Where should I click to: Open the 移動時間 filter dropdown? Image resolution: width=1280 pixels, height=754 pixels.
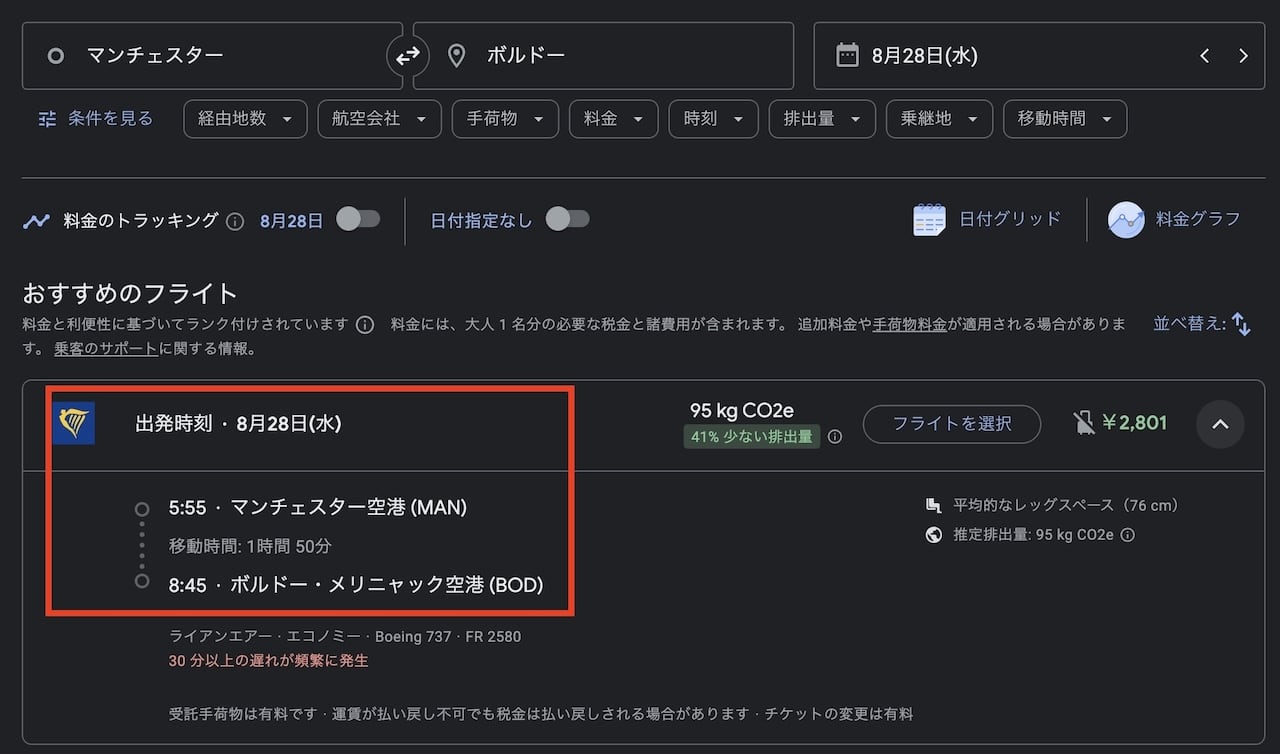[x=1065, y=119]
